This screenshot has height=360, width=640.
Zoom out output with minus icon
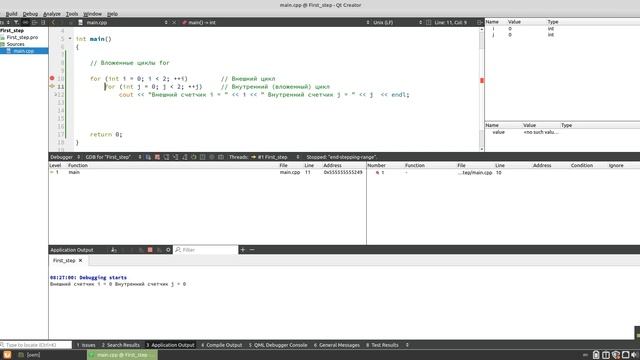[252, 250]
